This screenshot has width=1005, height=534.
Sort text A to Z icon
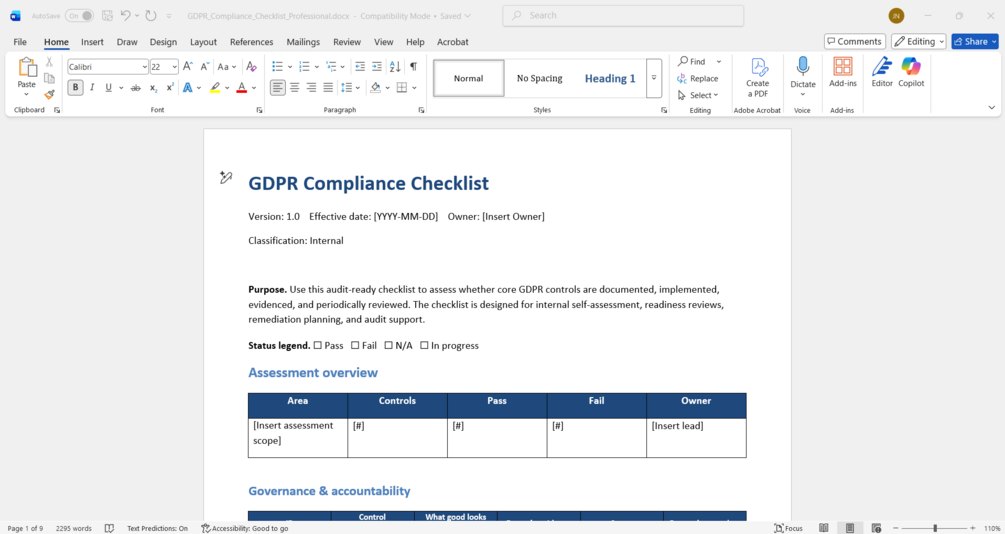tap(395, 66)
